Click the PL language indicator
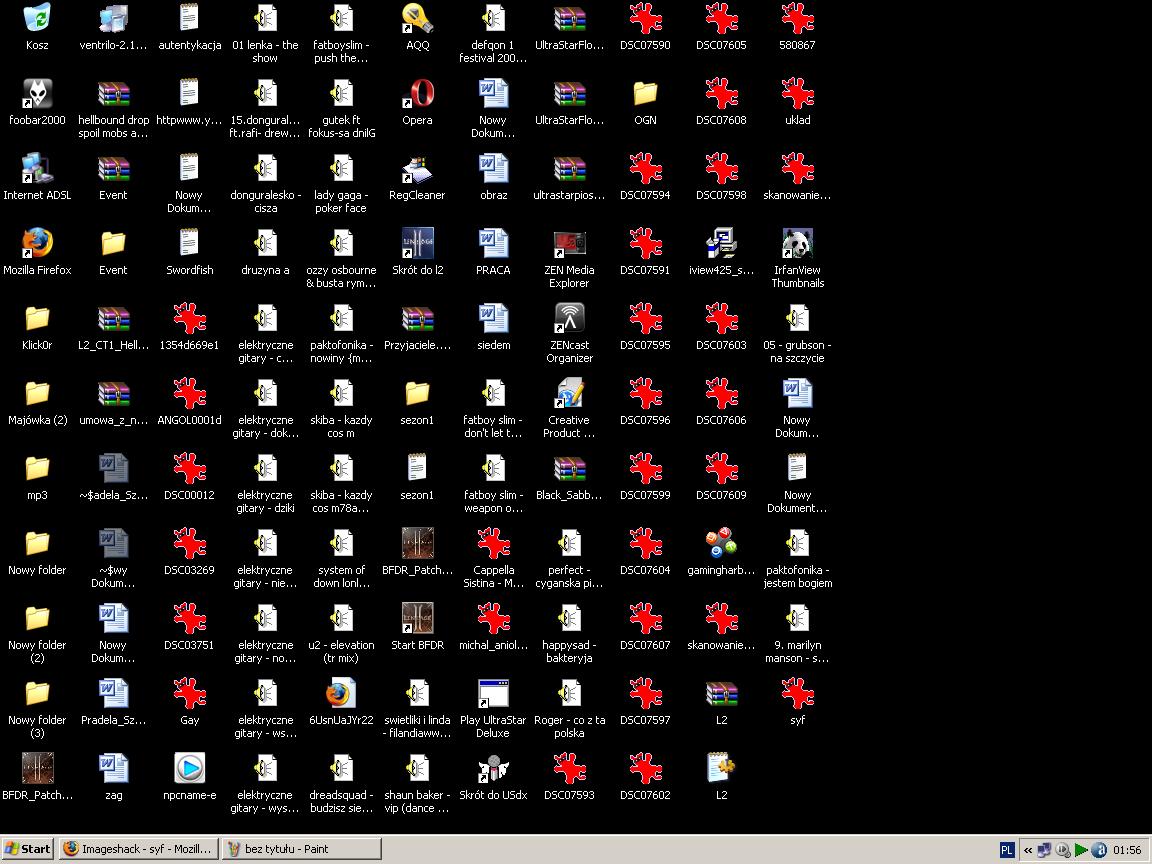 (x=1007, y=850)
